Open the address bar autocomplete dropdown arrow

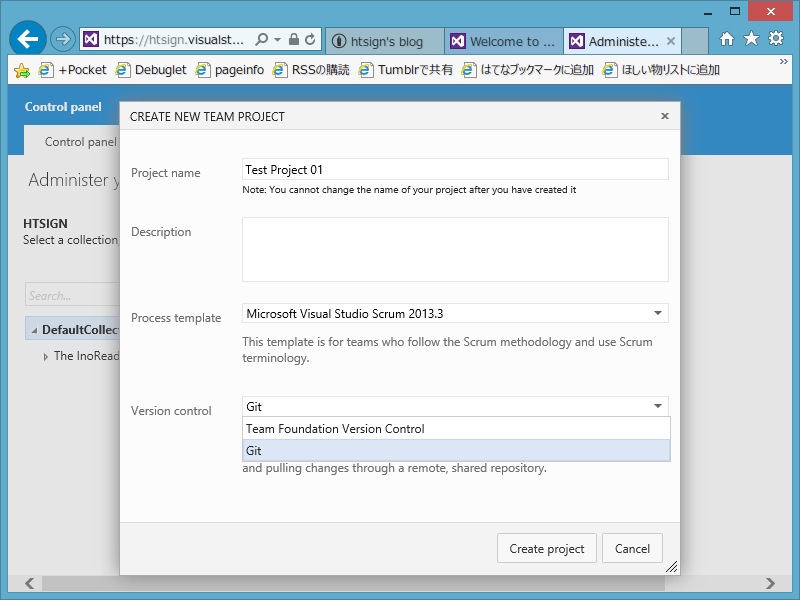(x=278, y=39)
